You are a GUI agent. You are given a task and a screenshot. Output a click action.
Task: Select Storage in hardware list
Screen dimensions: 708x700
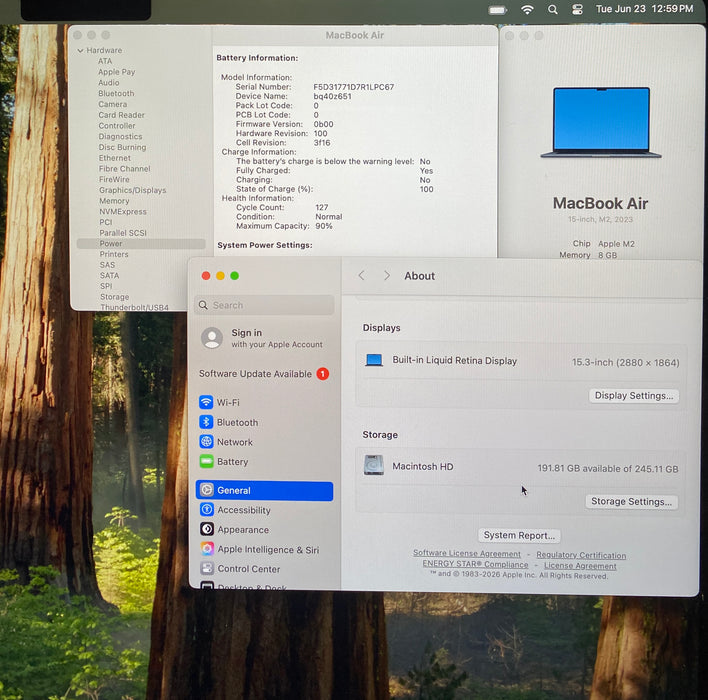coord(115,297)
